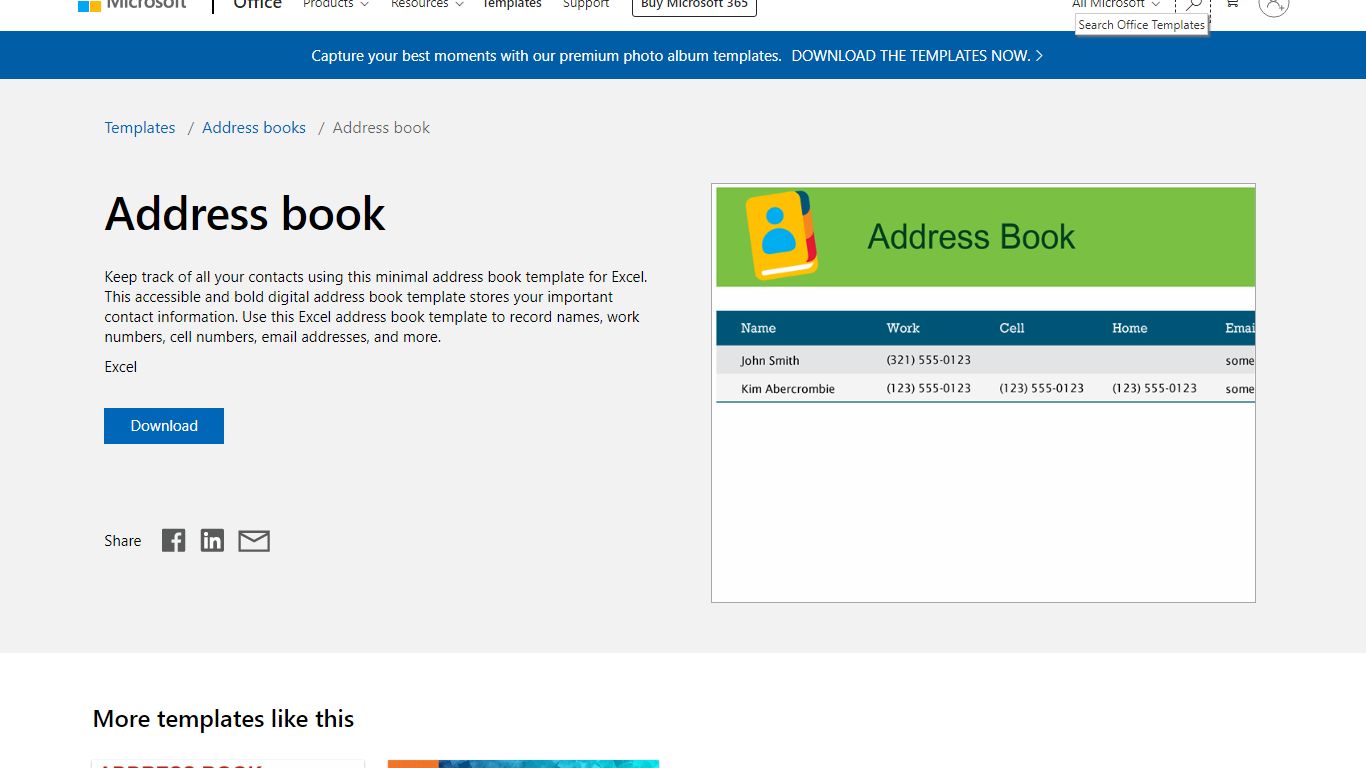Follow the Download the Templates Now banner link
This screenshot has width=1366, height=768.
917,56
